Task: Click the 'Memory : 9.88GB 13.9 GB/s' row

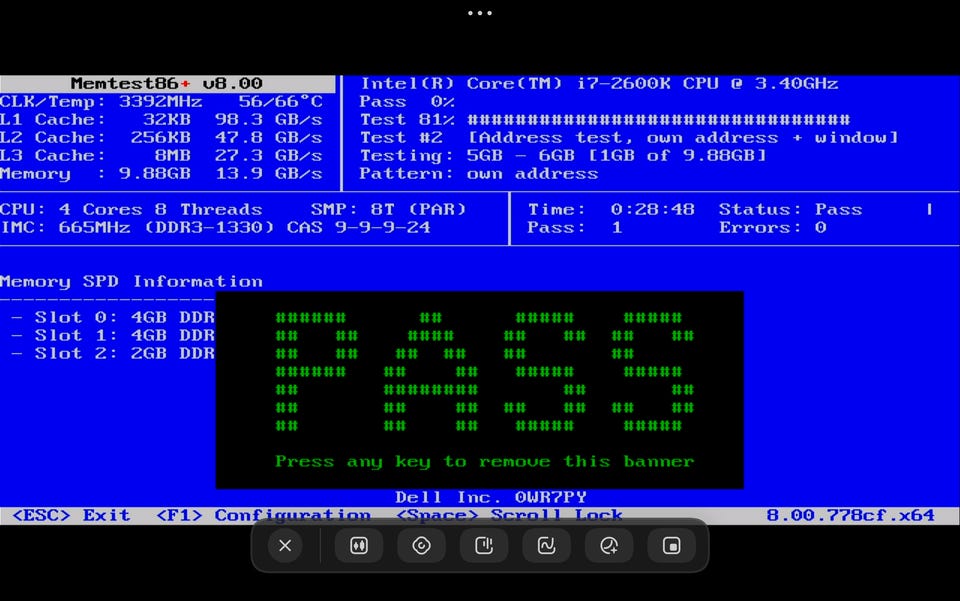Action: pos(162,174)
